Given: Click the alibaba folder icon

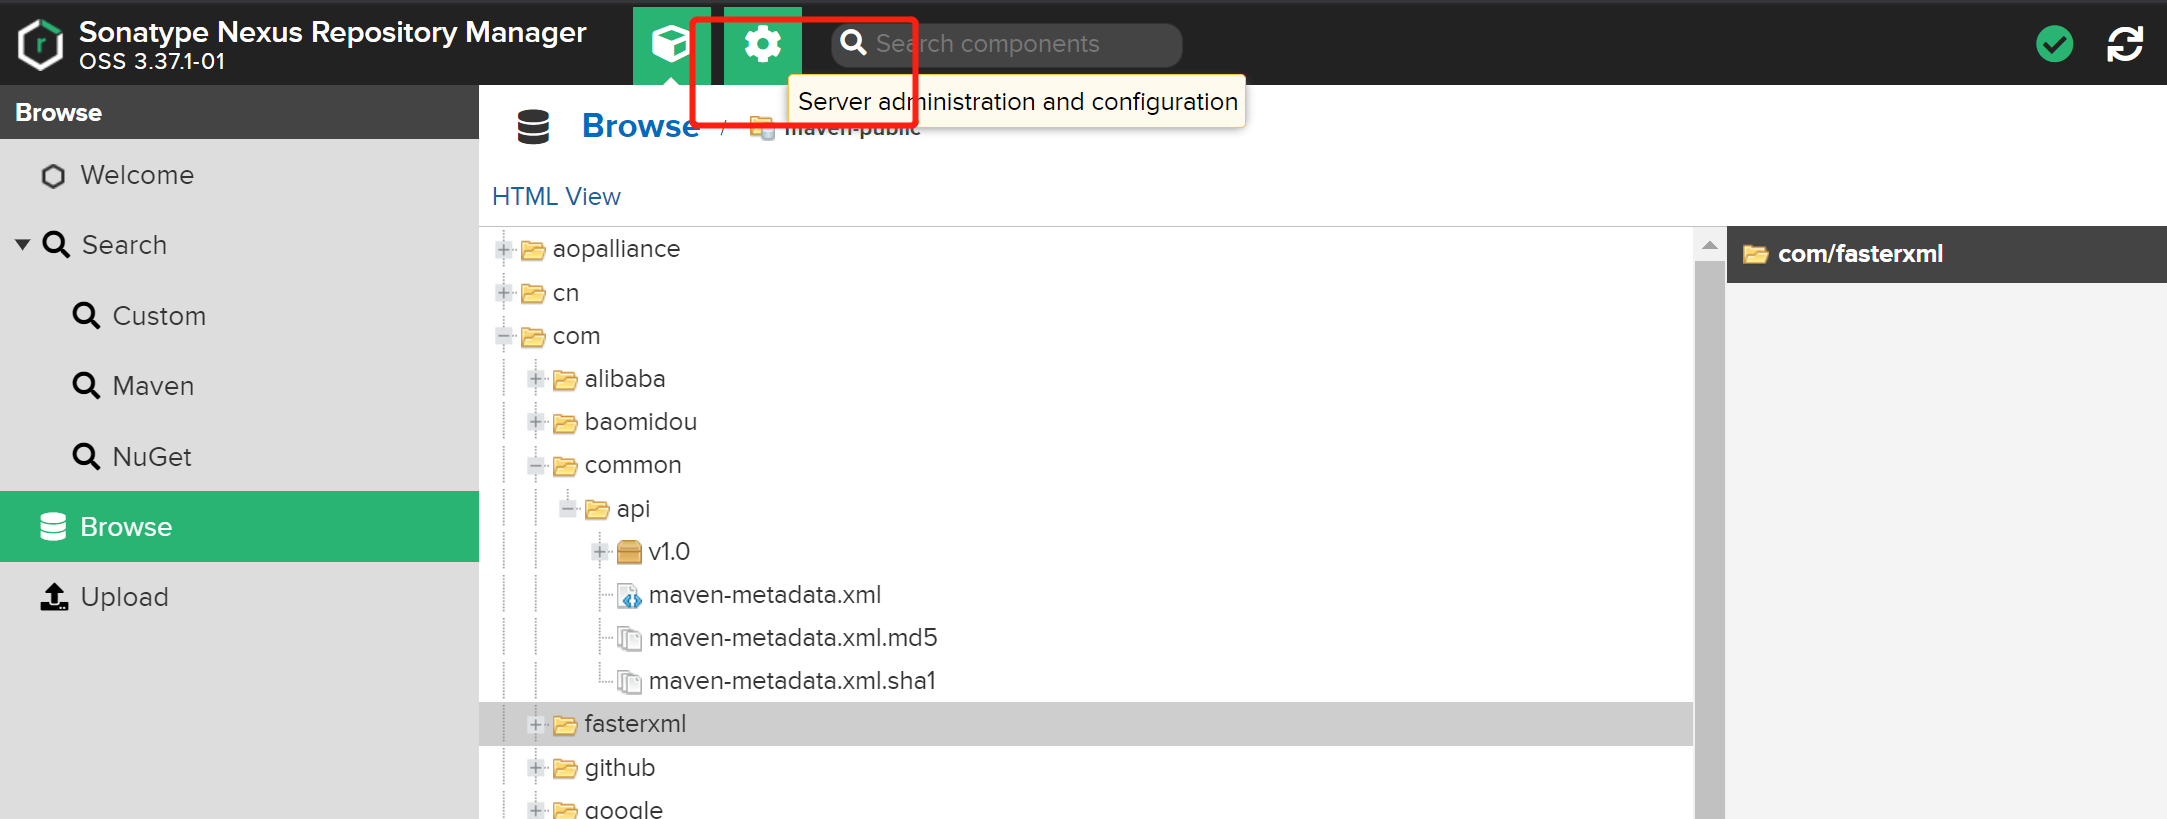Looking at the screenshot, I should [565, 380].
